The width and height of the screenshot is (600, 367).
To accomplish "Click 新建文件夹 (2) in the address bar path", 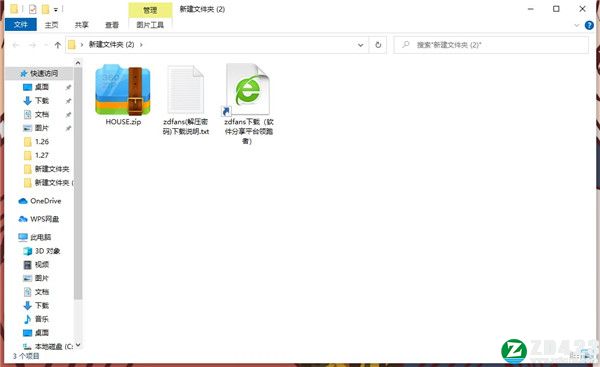I will [111, 45].
